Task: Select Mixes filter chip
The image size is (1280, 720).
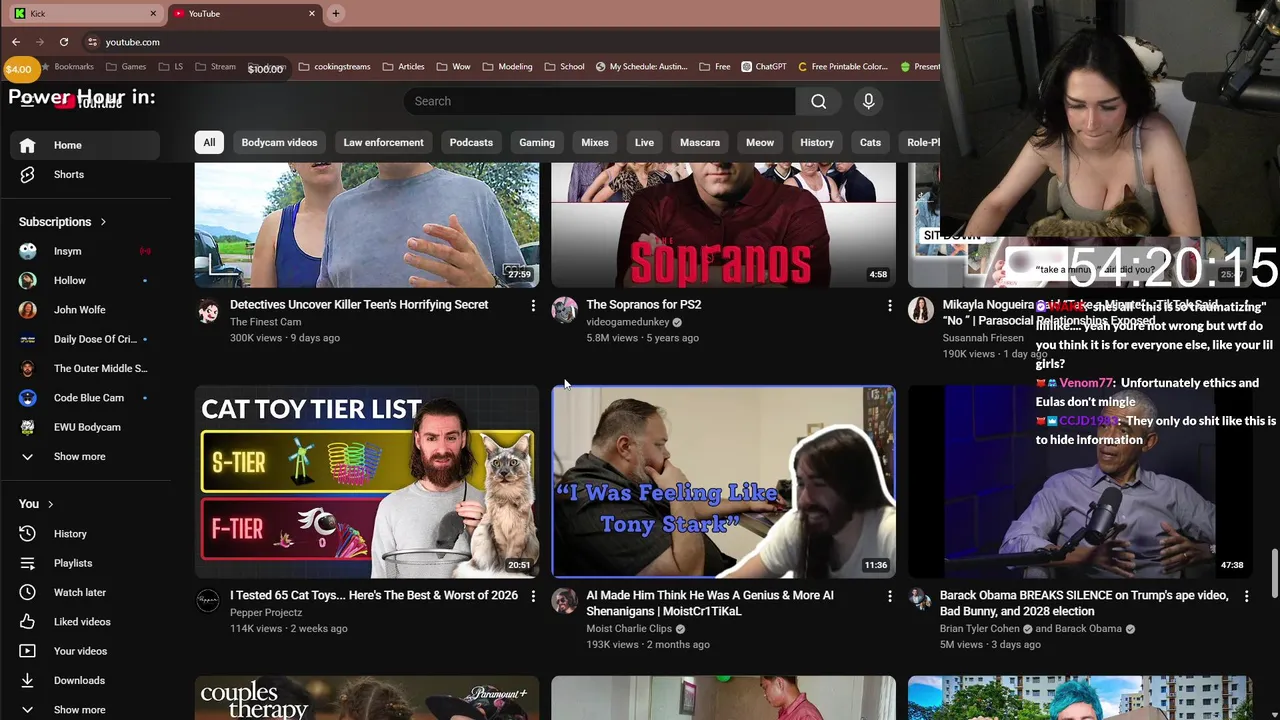Action: [595, 142]
